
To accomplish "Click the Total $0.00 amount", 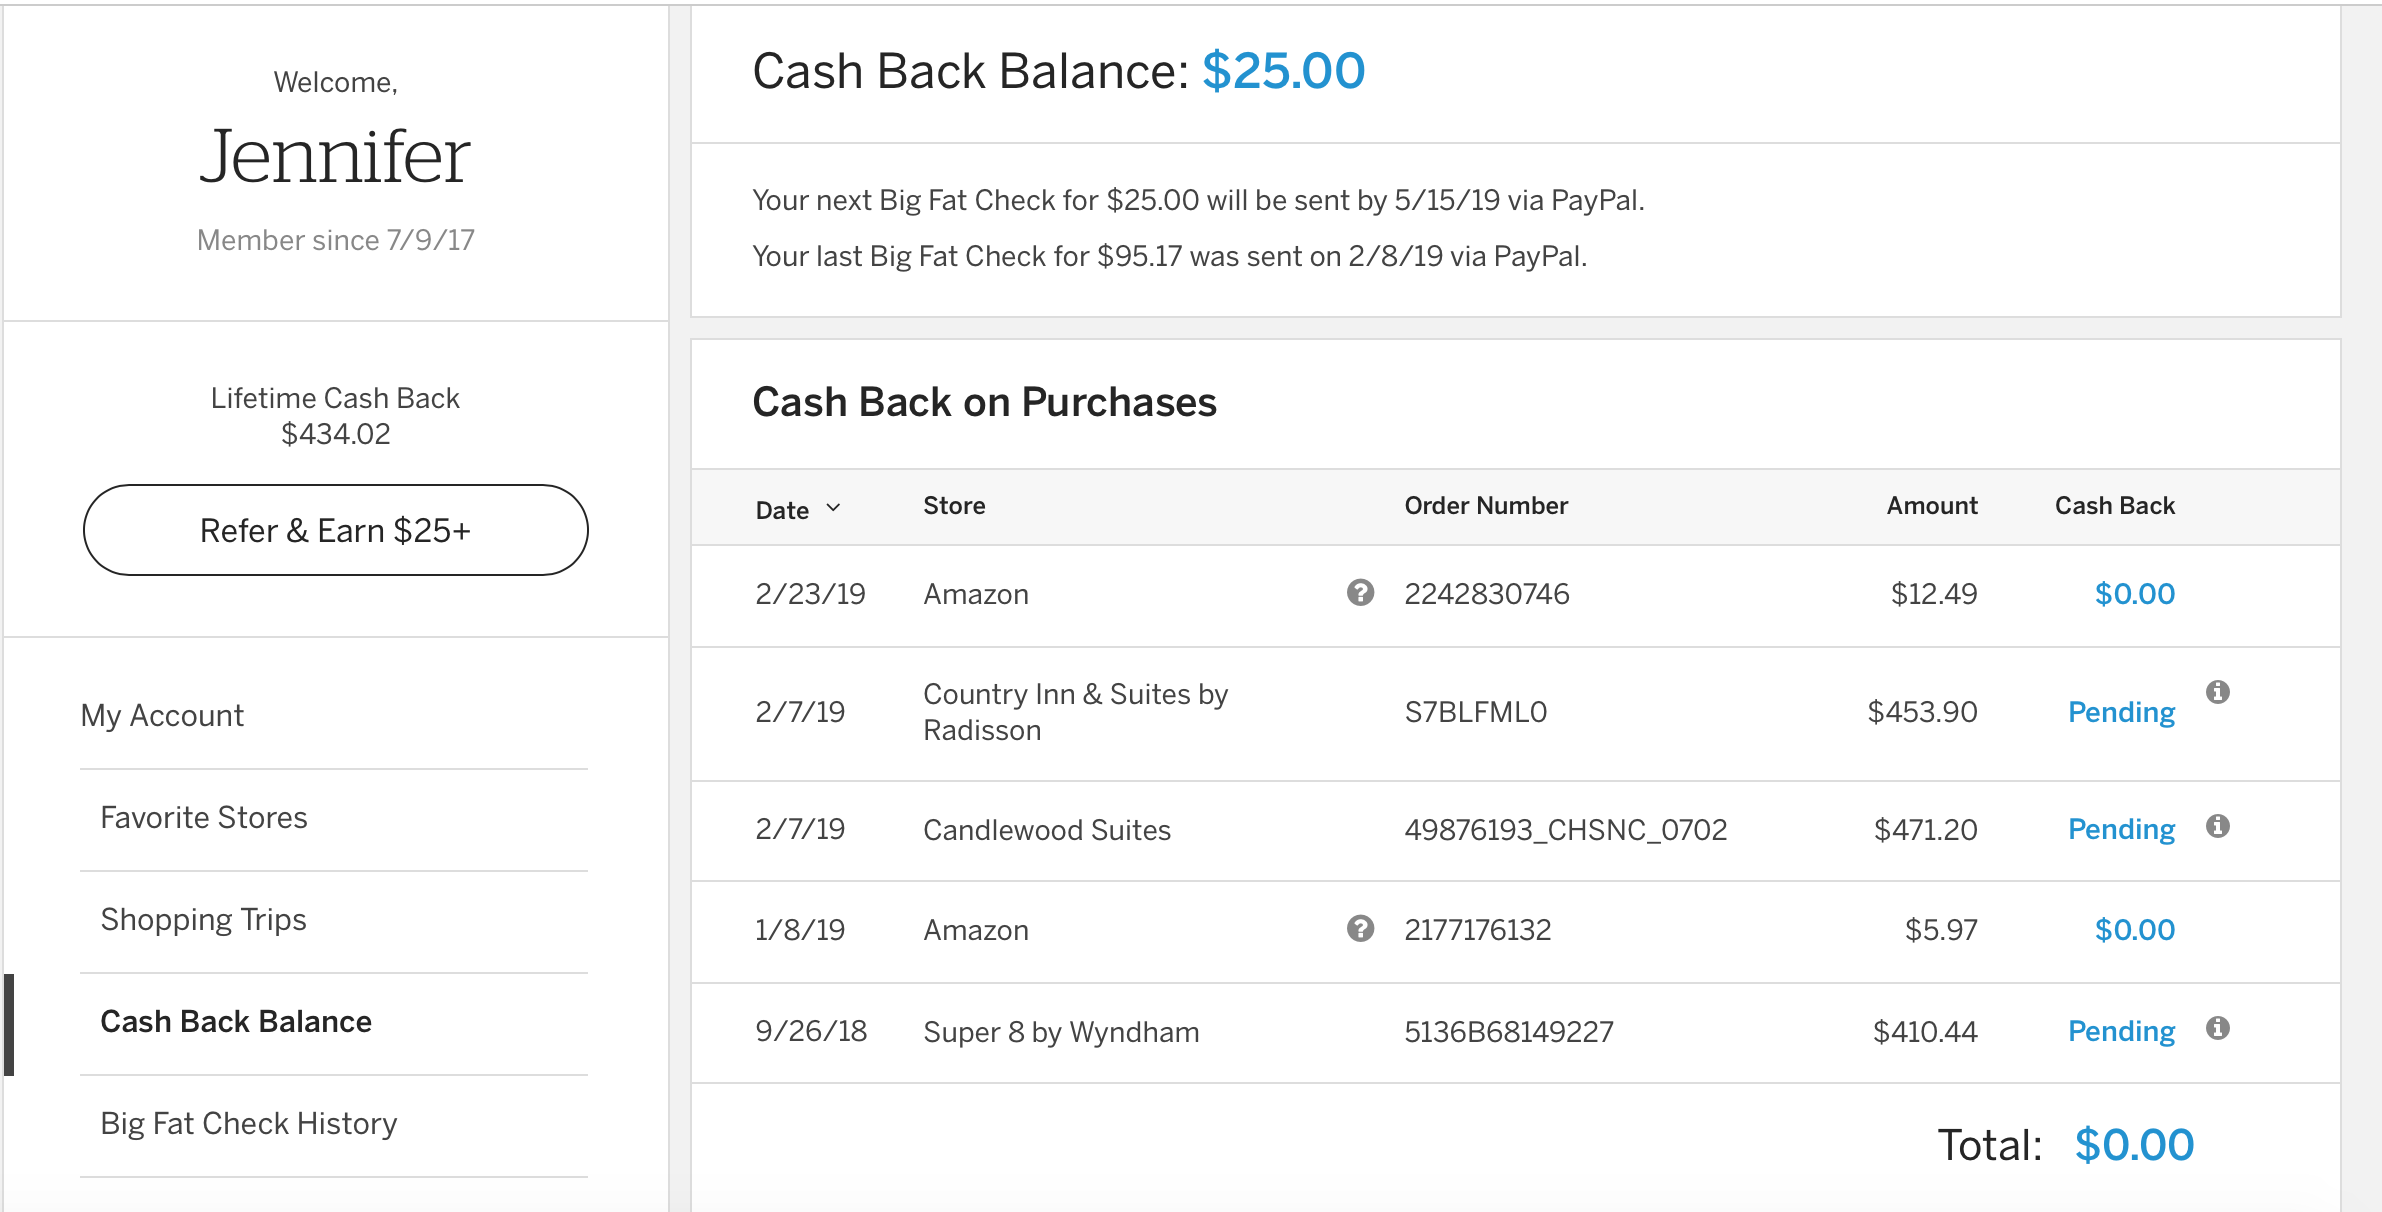I will (x=2134, y=1145).
